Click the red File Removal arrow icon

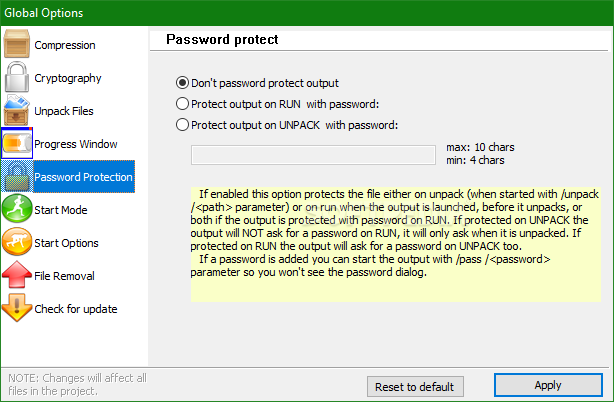(x=17, y=275)
